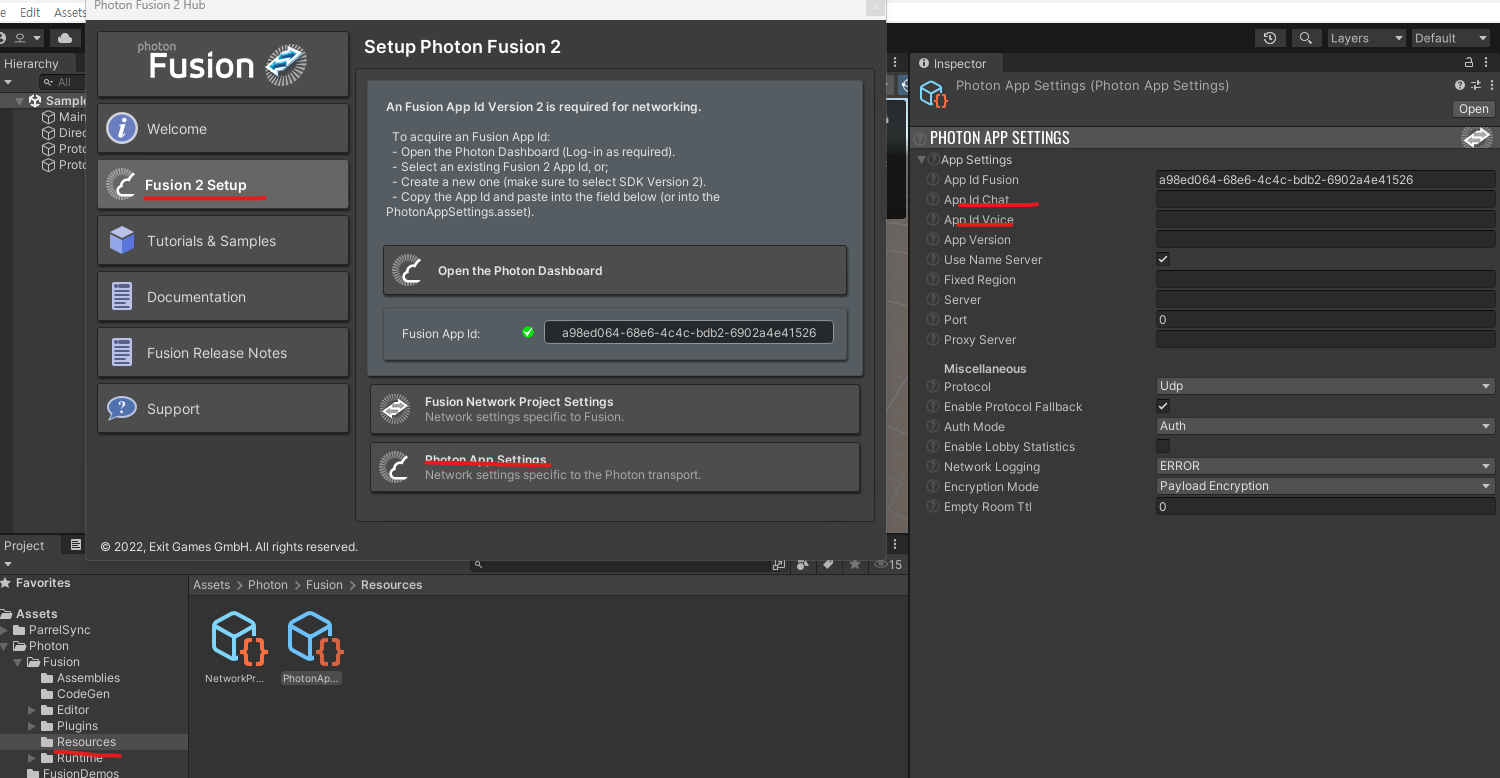Click the green checkmark beside Fusion App Id
Image resolution: width=1500 pixels, height=778 pixels.
(x=528, y=332)
